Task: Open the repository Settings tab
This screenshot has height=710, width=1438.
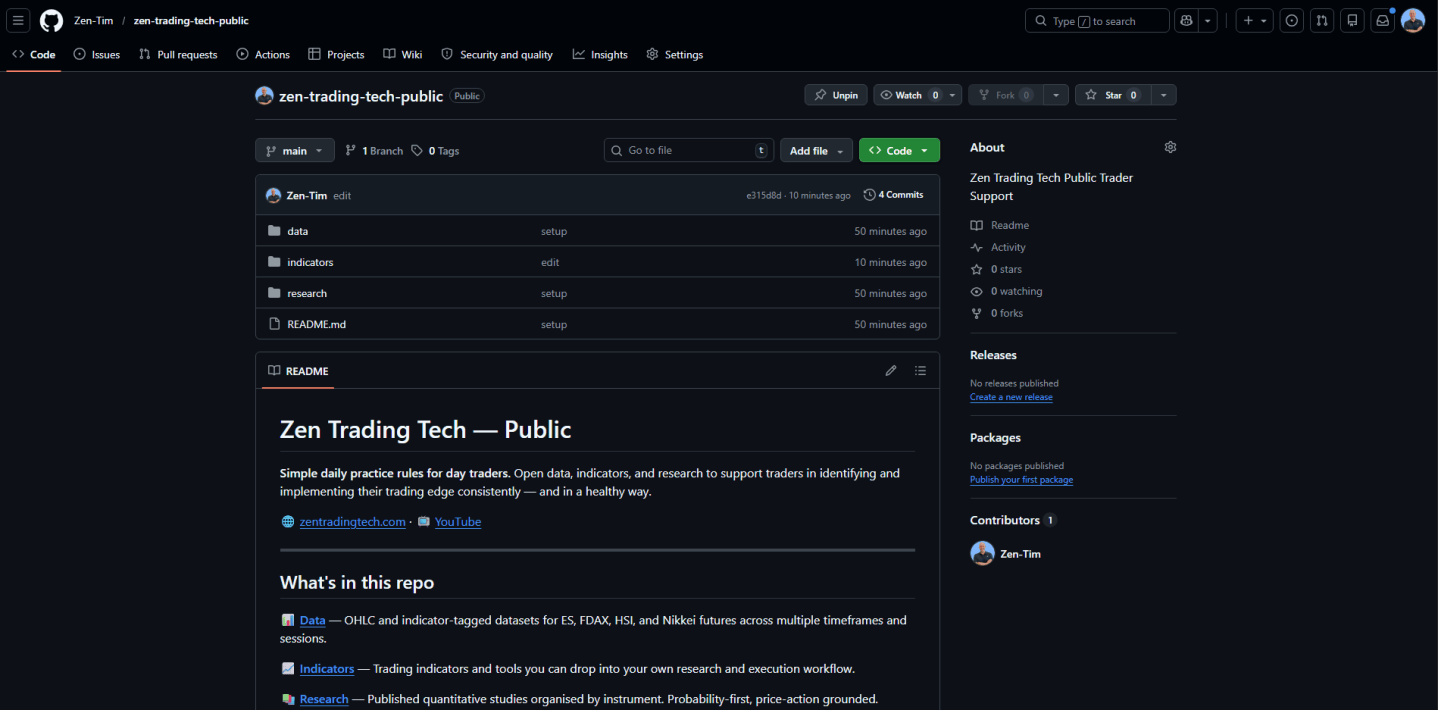Action: 675,55
